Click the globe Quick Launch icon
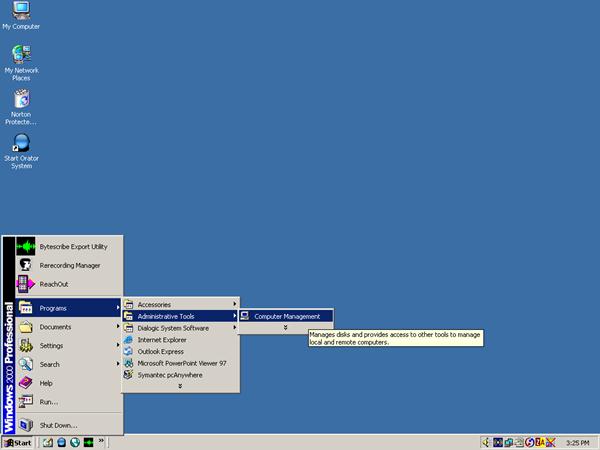The image size is (600, 450). click(x=75, y=442)
